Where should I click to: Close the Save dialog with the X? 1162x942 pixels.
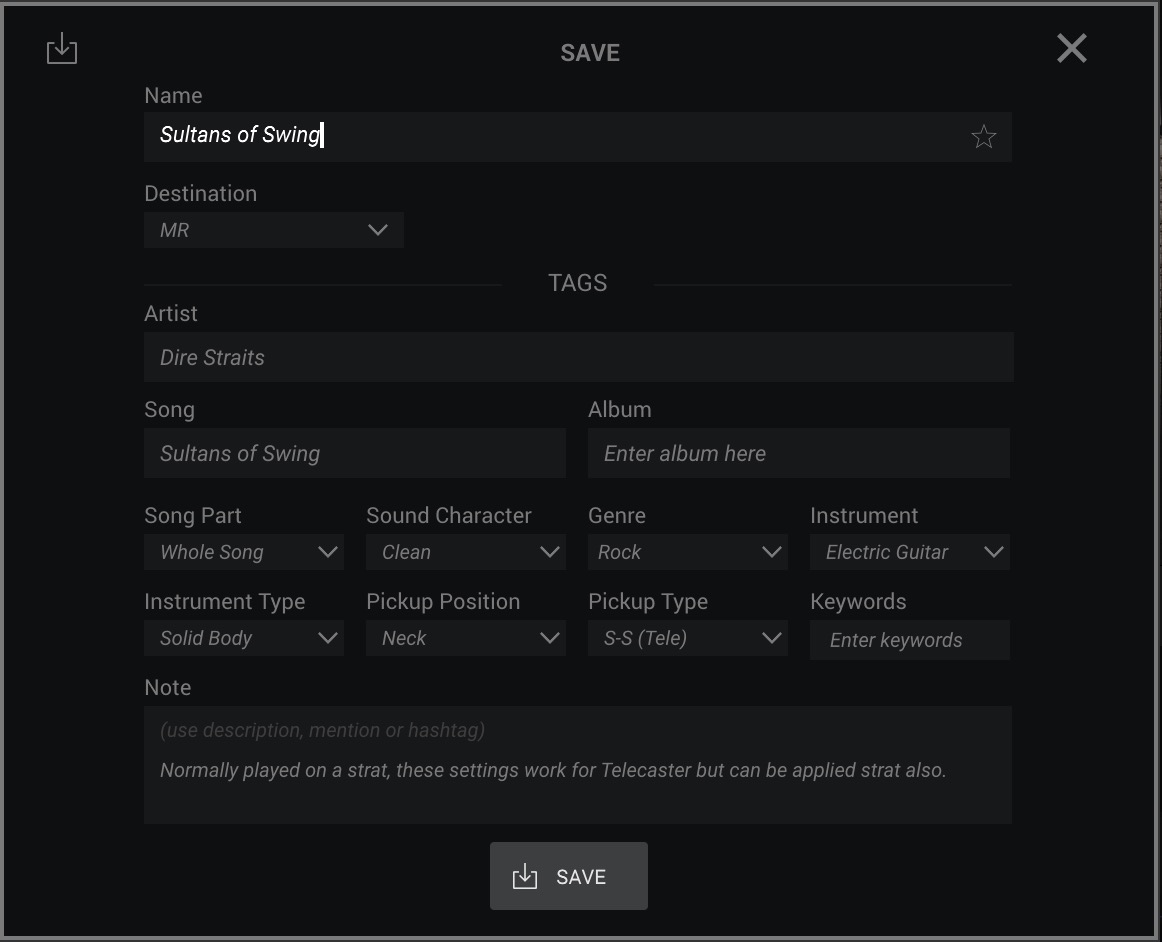(1072, 49)
